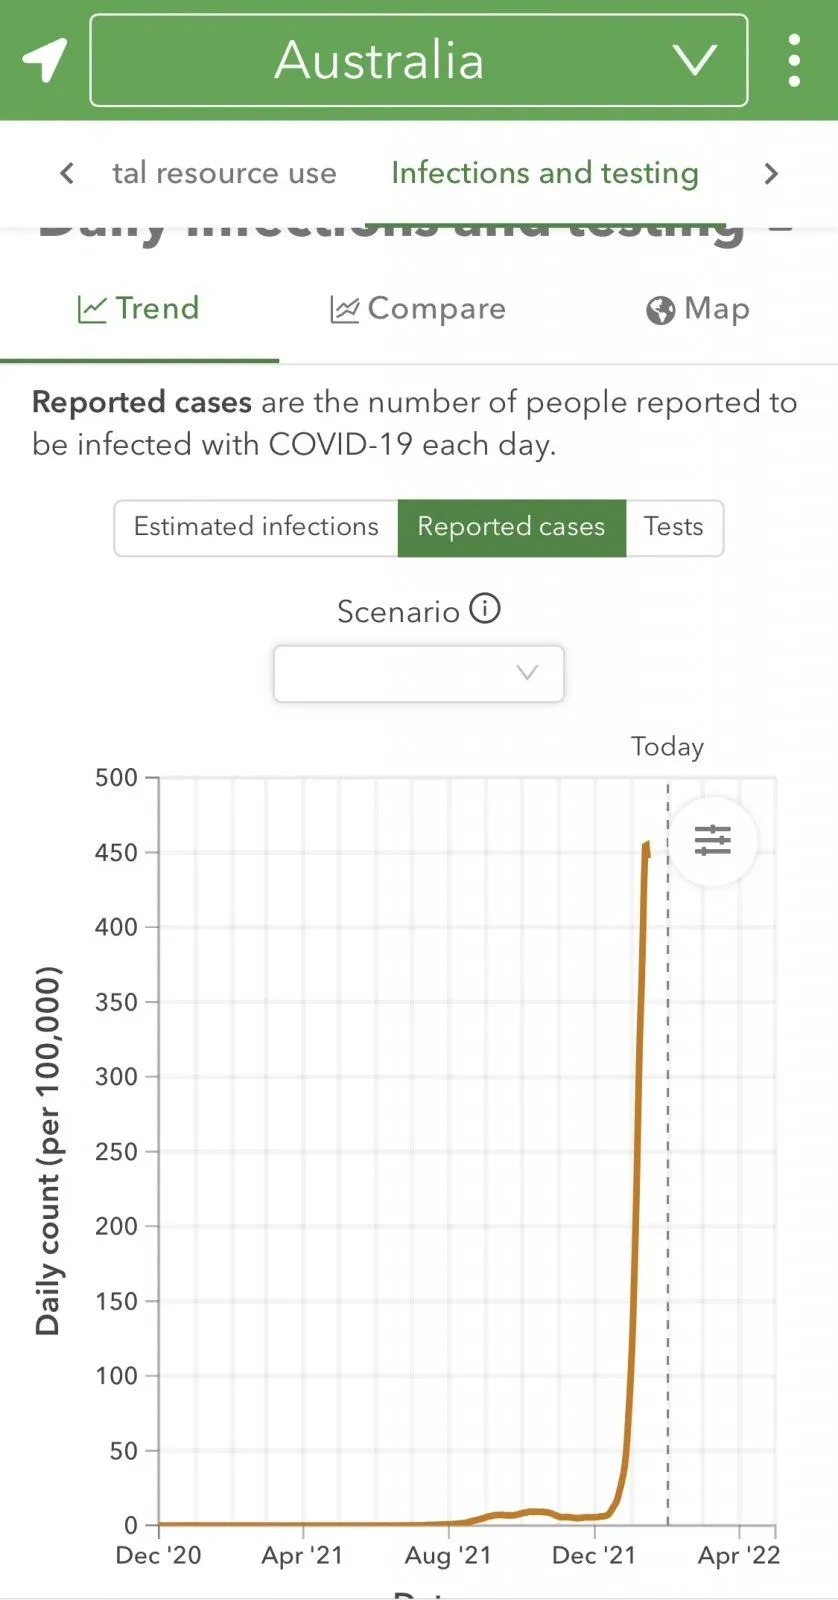
Task: Open the Australia location dropdown
Action: tap(419, 60)
